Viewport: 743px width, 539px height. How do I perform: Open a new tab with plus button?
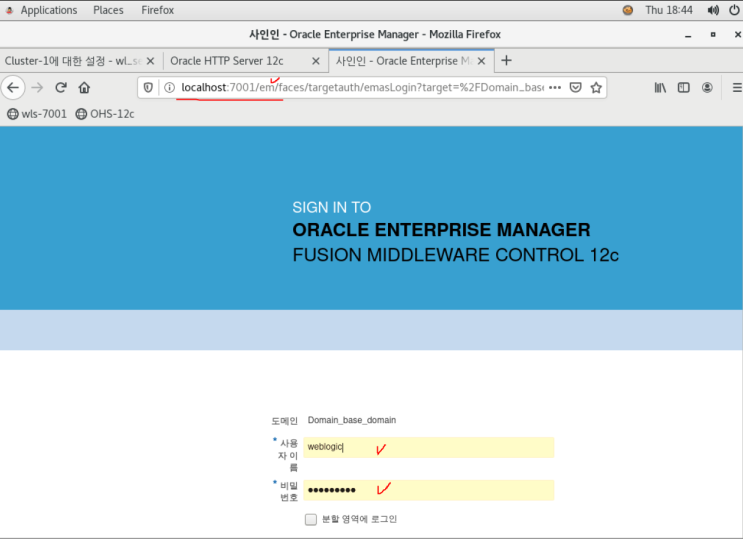[506, 61]
